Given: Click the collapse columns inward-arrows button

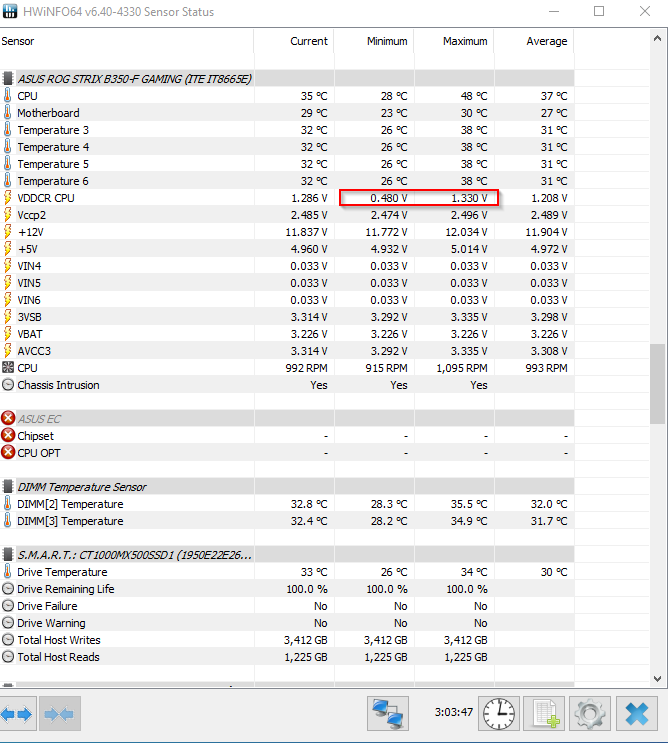Looking at the screenshot, I should (60, 714).
